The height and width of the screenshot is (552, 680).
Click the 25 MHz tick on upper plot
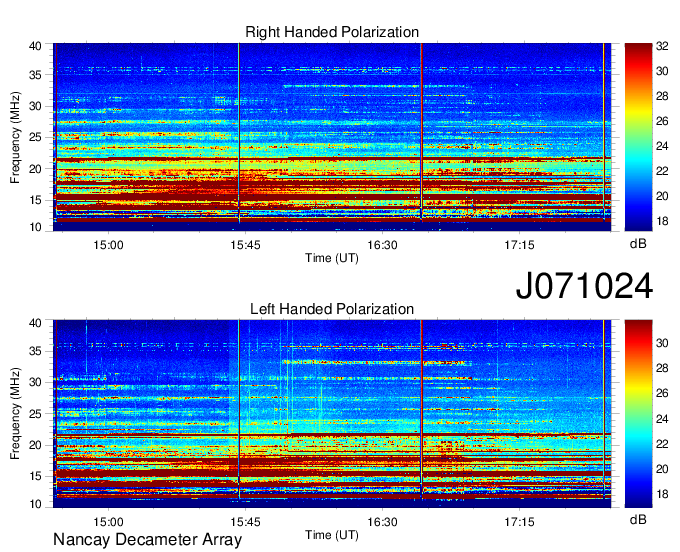[x=35, y=137]
